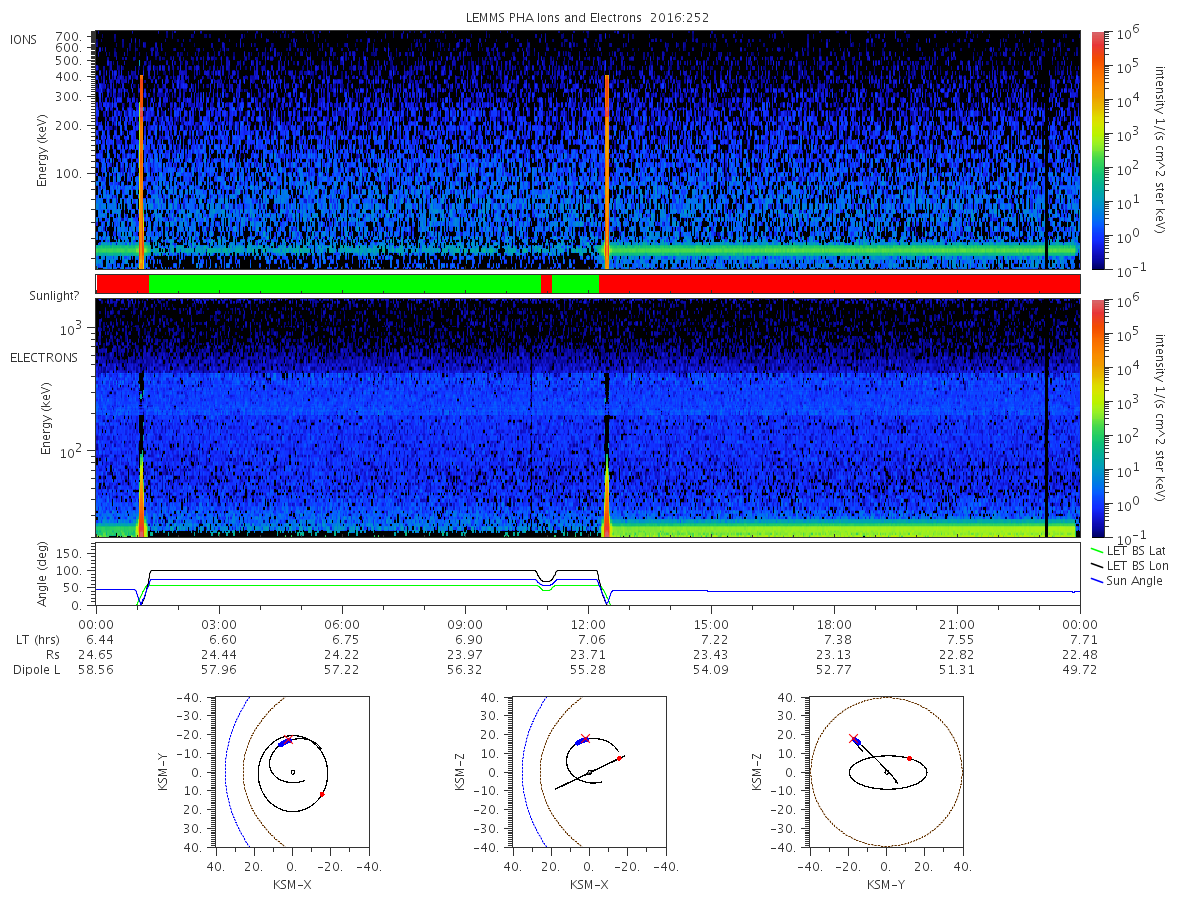Image resolution: width=1200 pixels, height=900 pixels.
Task: Open the KSM-X versus KSM-Y orbit plot
Action: point(291,772)
